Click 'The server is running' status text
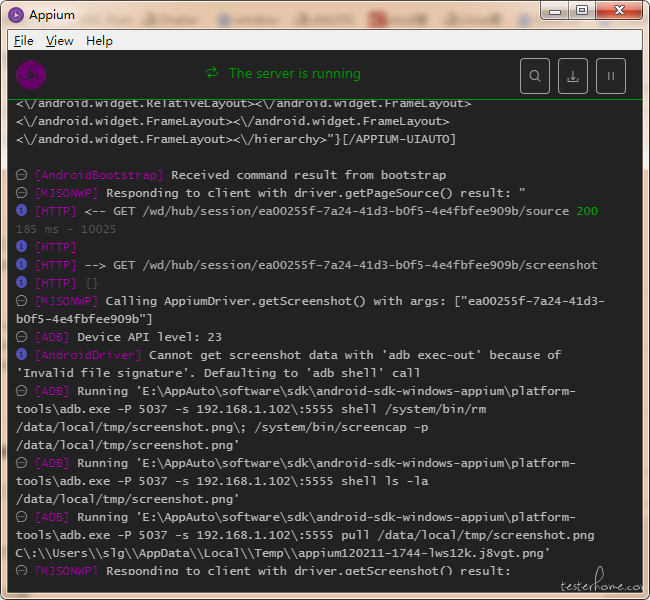Viewport: 650px width, 600px height. 295,73
